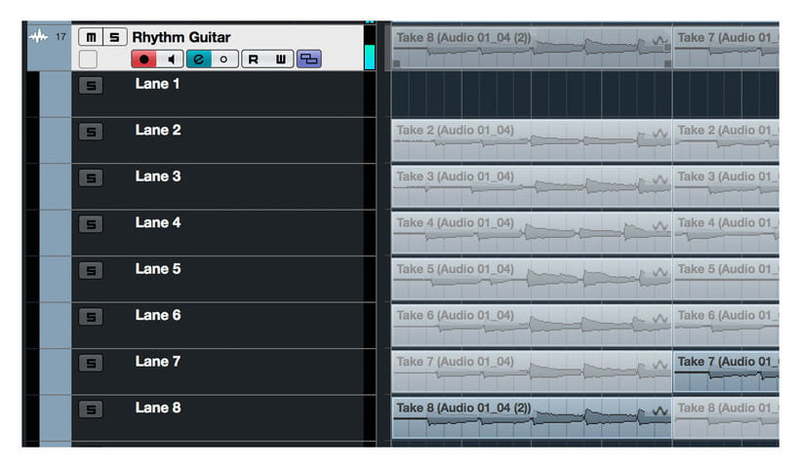The height and width of the screenshot is (468, 800).
Task: Click waveform icon on Lane 6 Take 6 clip
Action: pos(660,319)
